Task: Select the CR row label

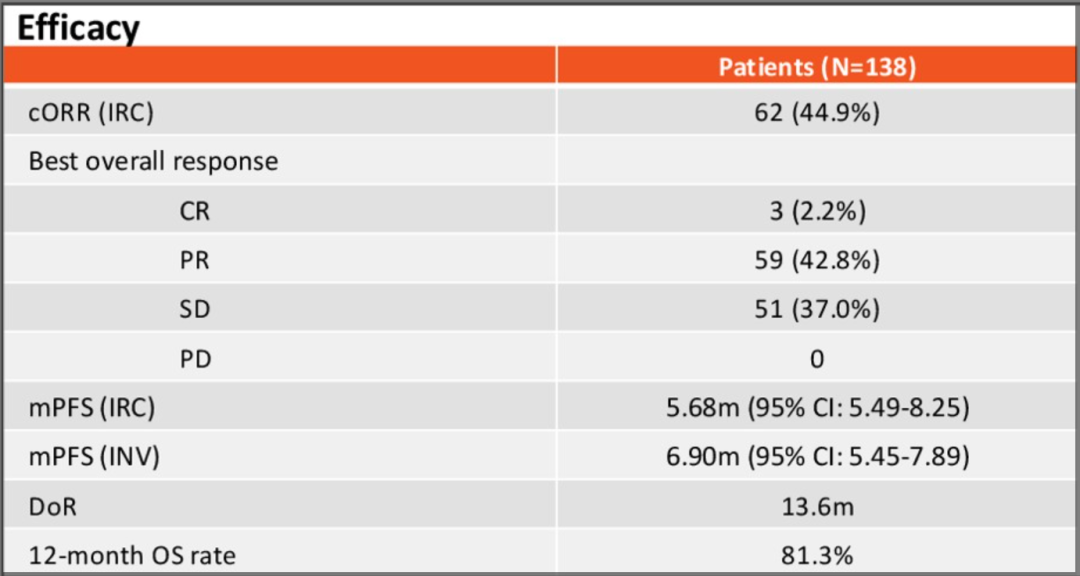Action: click(195, 211)
